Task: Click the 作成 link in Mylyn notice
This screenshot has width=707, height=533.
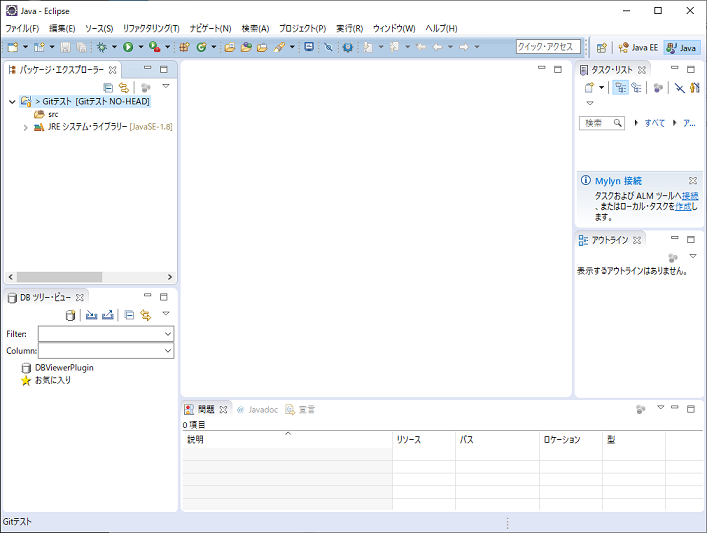Action: pos(683,206)
